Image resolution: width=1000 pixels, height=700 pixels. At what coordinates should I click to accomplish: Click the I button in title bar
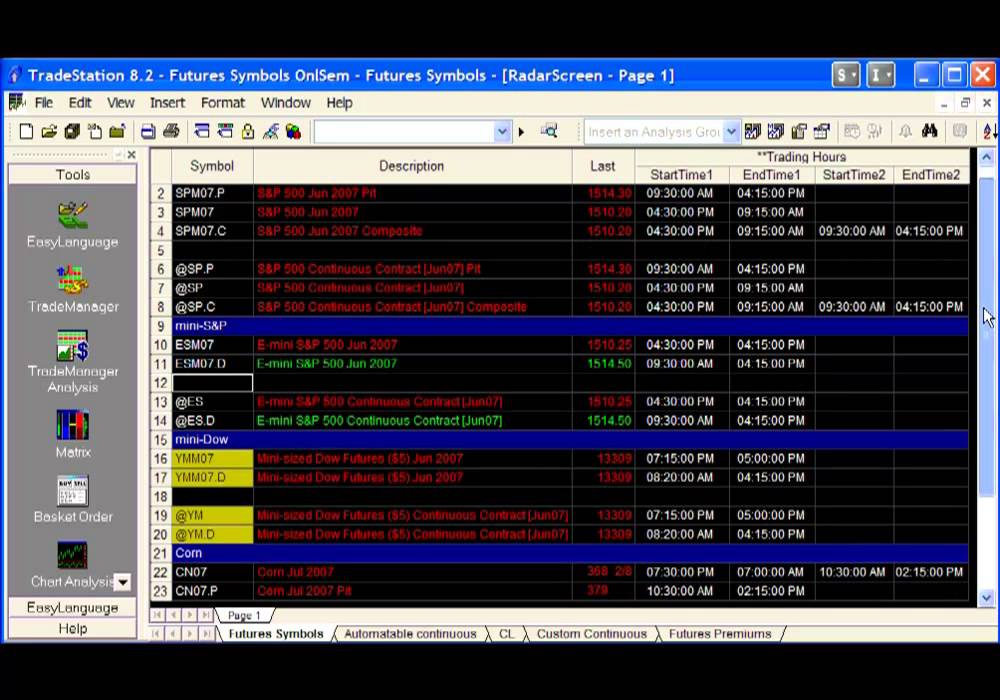click(x=881, y=75)
